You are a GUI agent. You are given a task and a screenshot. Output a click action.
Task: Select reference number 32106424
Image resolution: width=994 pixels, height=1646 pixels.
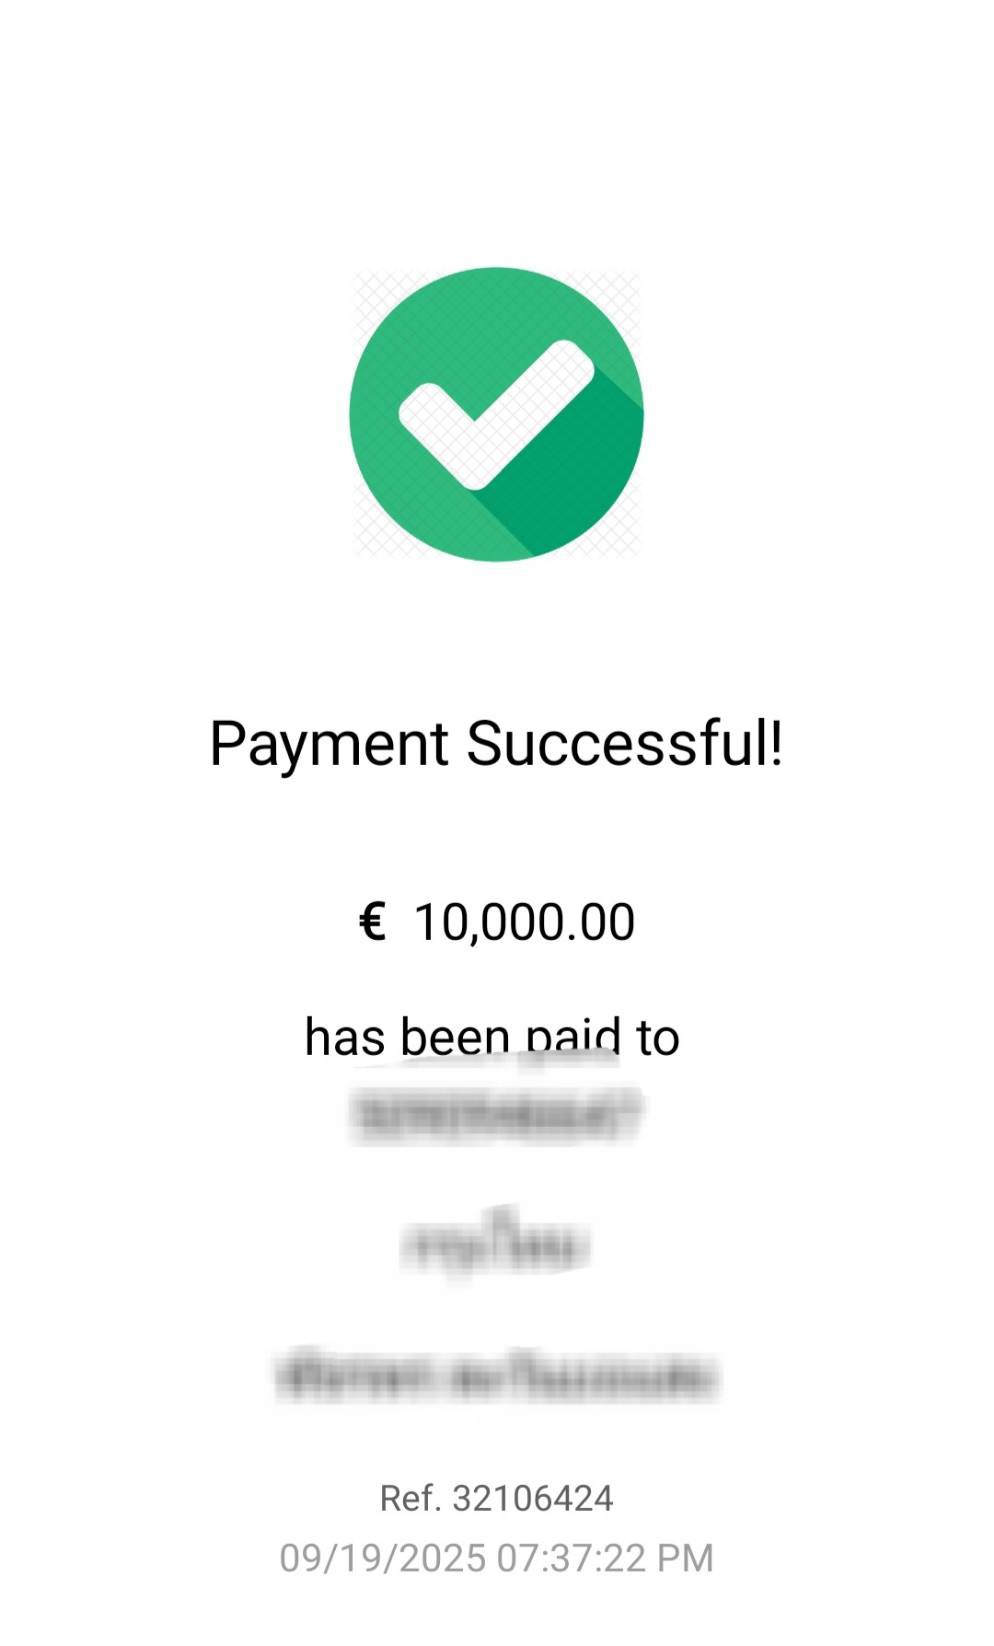533,1498
